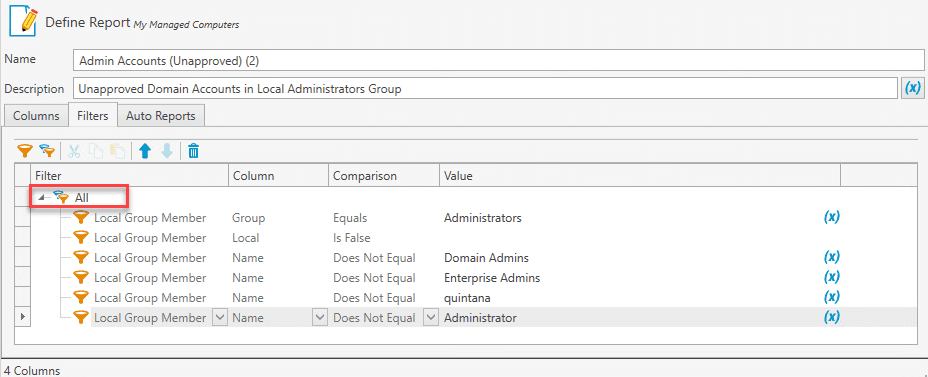
Task: Open the Auto Reports tab
Action: [x=161, y=116]
